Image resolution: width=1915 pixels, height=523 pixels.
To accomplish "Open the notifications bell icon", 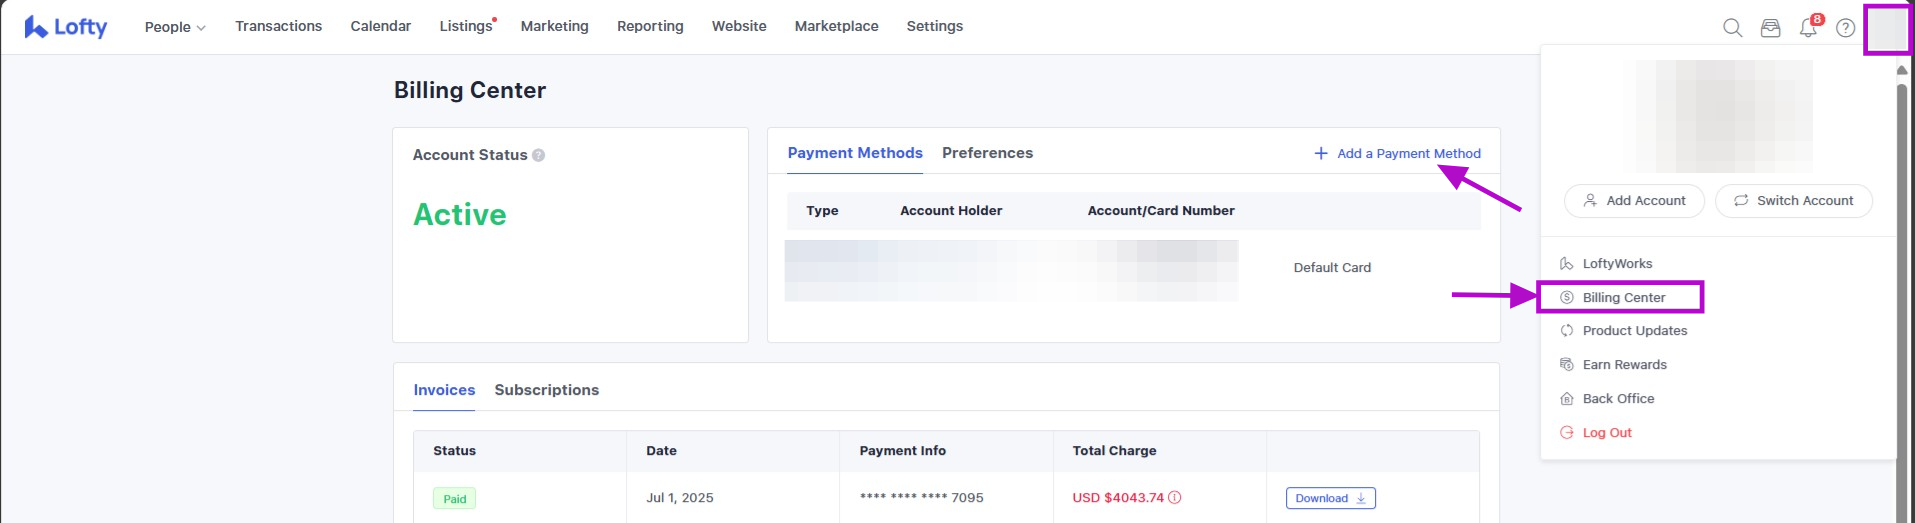I will tap(1808, 28).
